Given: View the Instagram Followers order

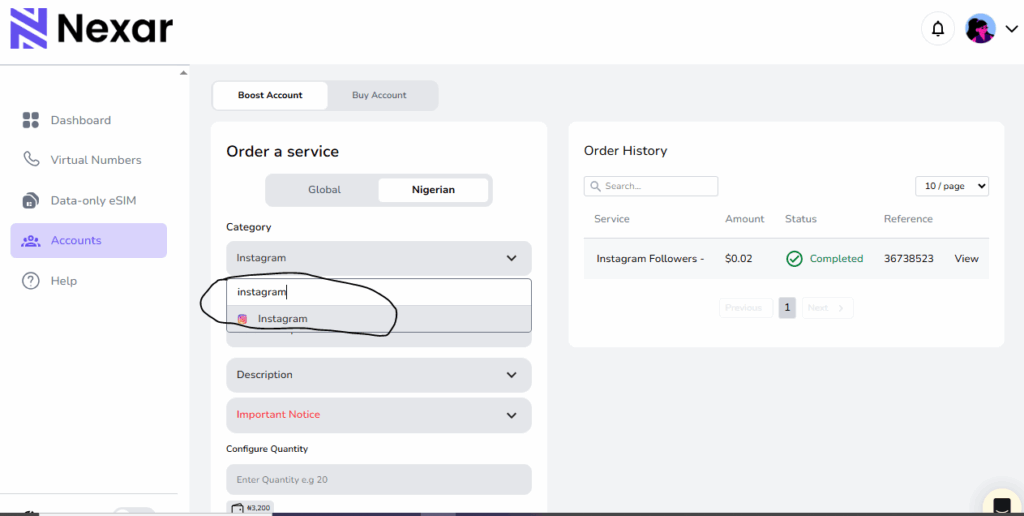Looking at the screenshot, I should [x=967, y=259].
